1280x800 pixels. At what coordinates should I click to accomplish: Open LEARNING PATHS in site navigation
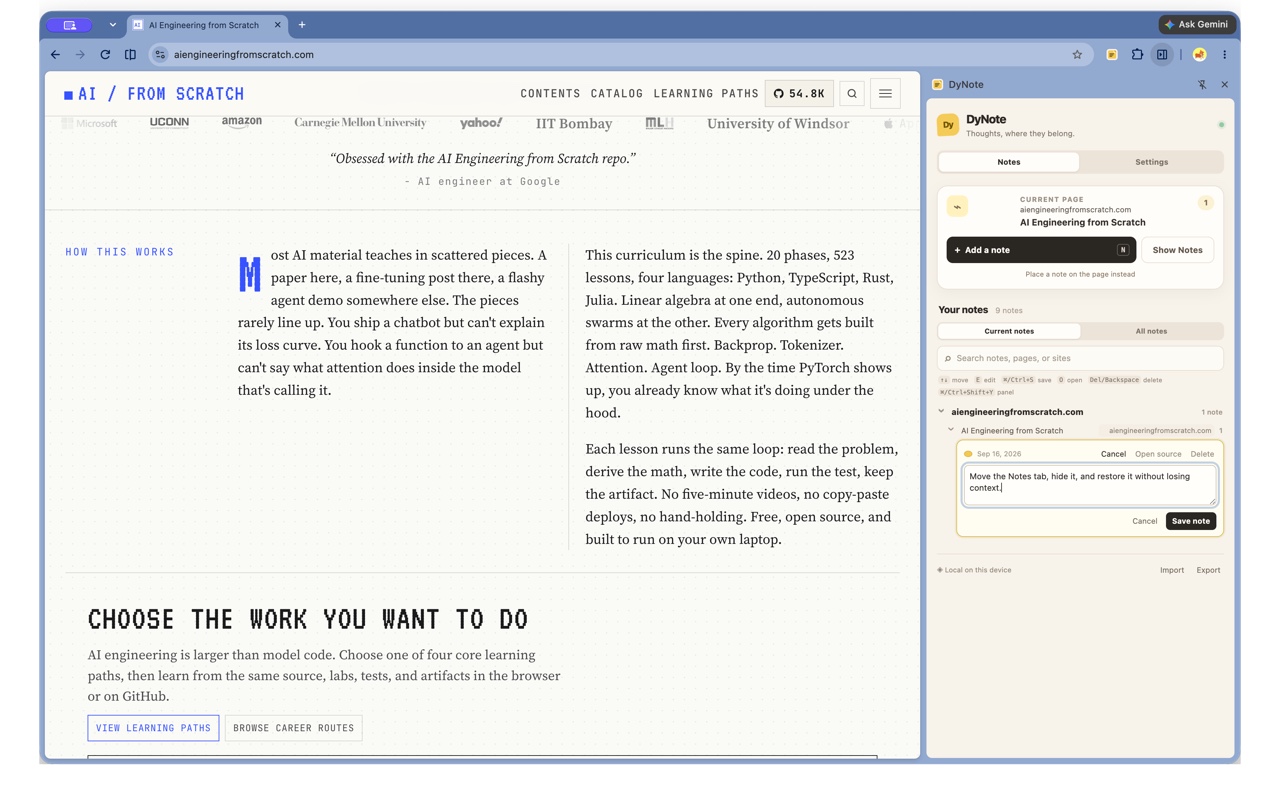706,94
